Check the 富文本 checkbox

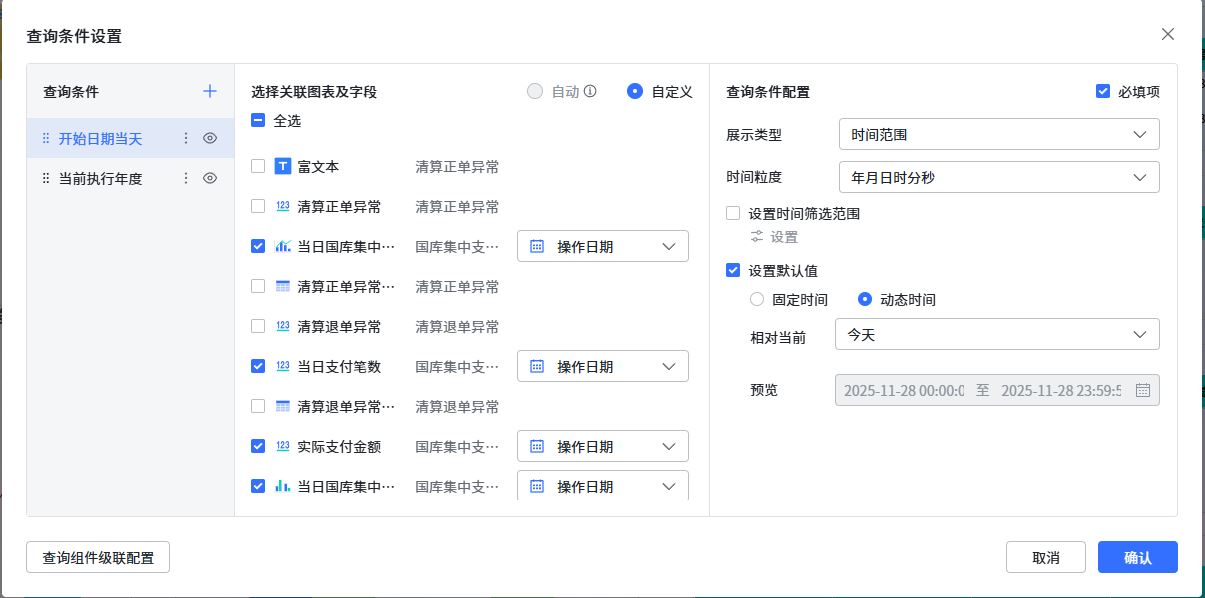[x=258, y=167]
